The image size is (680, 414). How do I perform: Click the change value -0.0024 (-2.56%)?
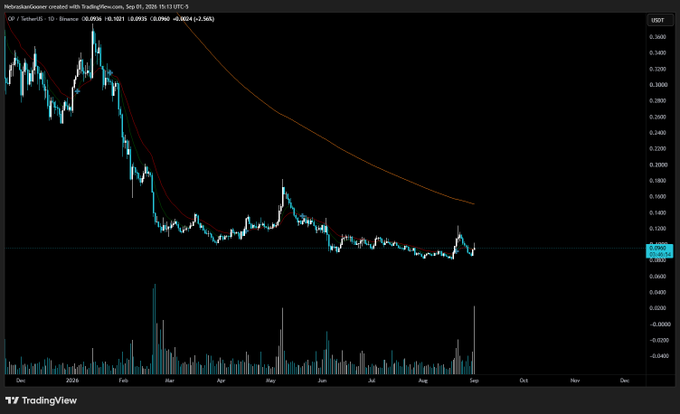pos(193,19)
